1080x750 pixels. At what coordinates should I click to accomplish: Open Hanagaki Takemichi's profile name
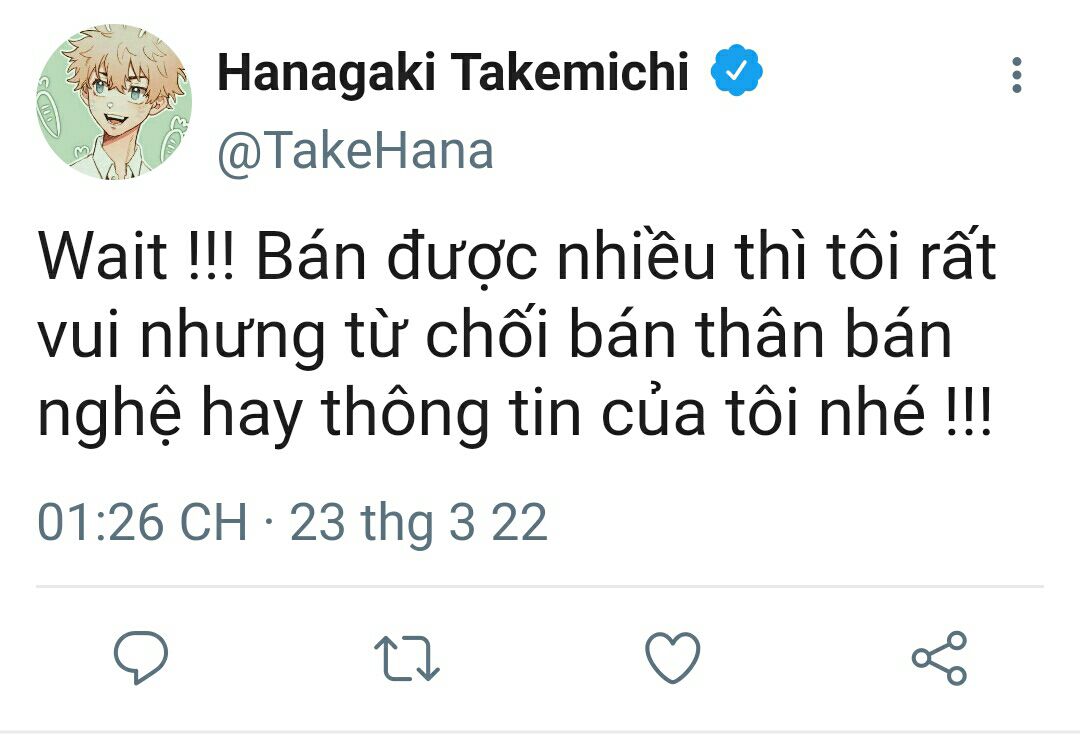(x=453, y=74)
